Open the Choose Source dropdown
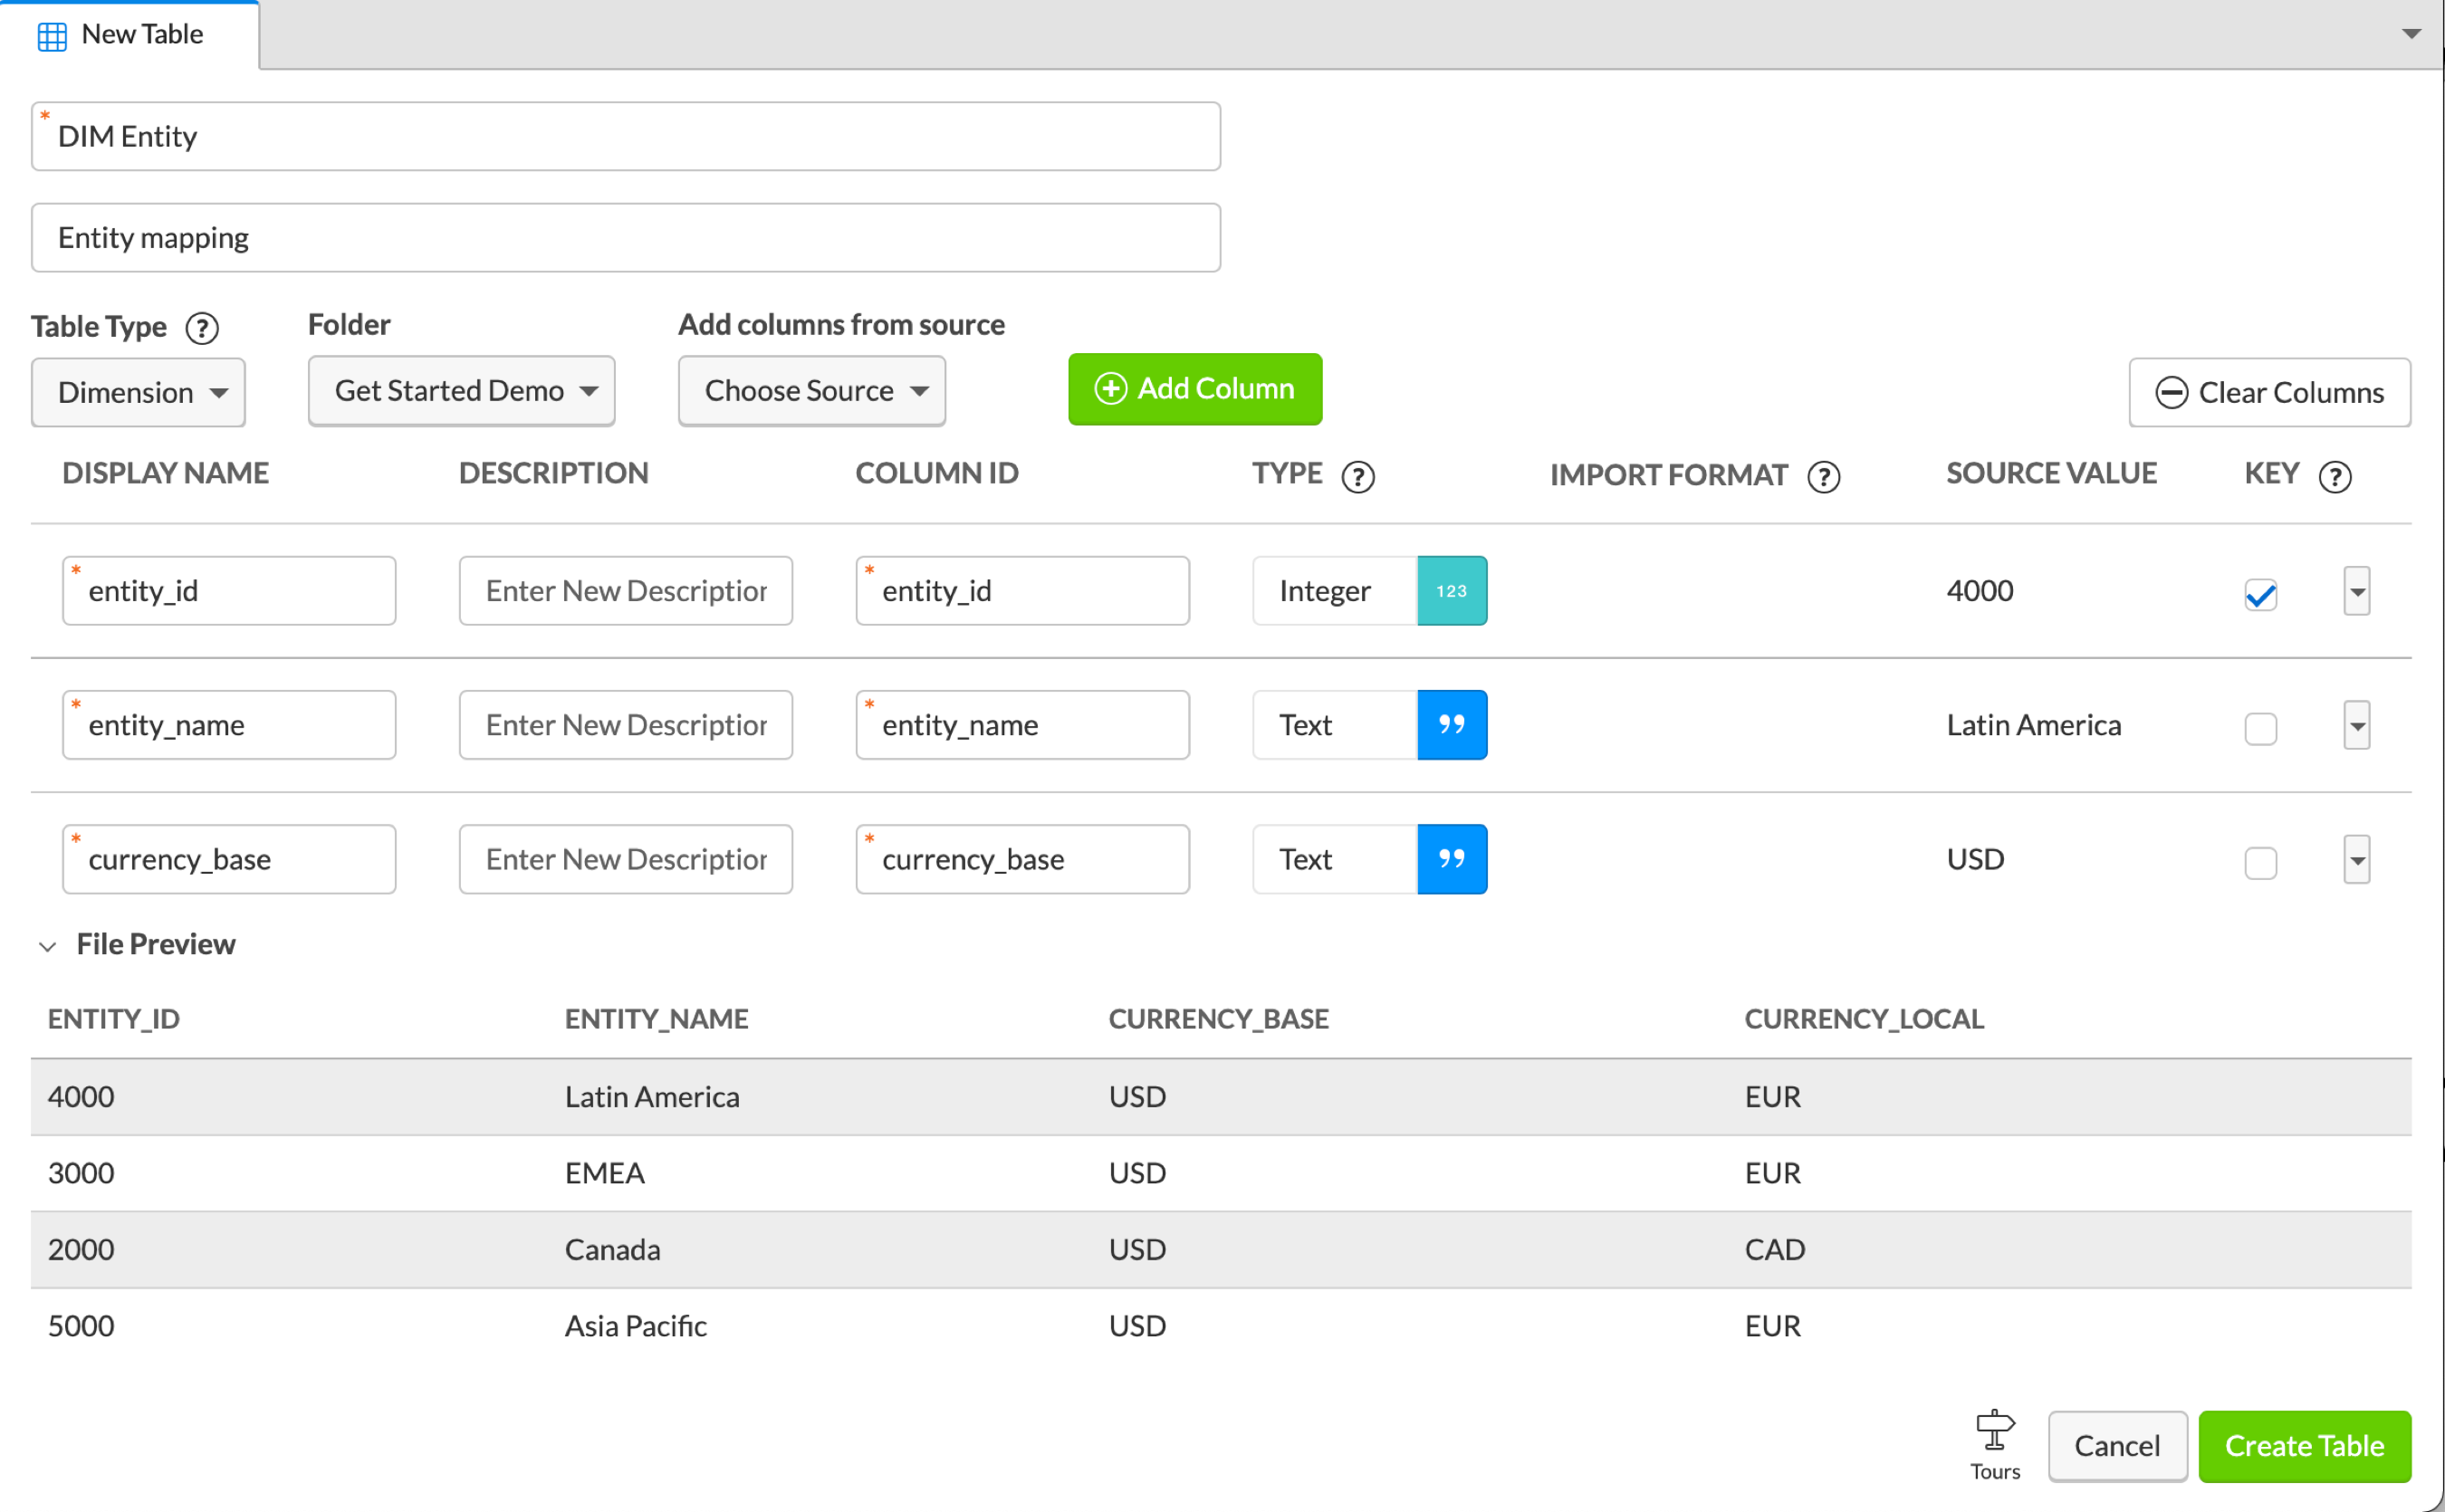The height and width of the screenshot is (1512, 2445). tap(811, 390)
